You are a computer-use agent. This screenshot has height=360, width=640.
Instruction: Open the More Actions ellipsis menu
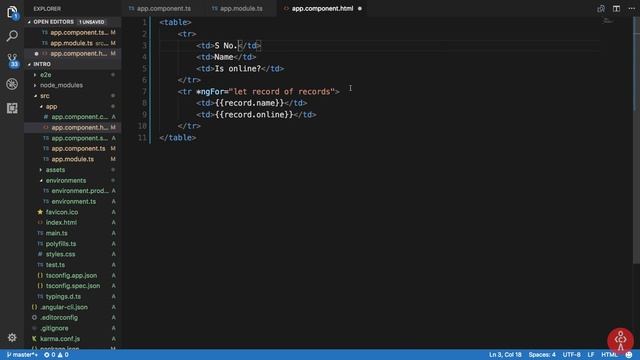pos(631,9)
